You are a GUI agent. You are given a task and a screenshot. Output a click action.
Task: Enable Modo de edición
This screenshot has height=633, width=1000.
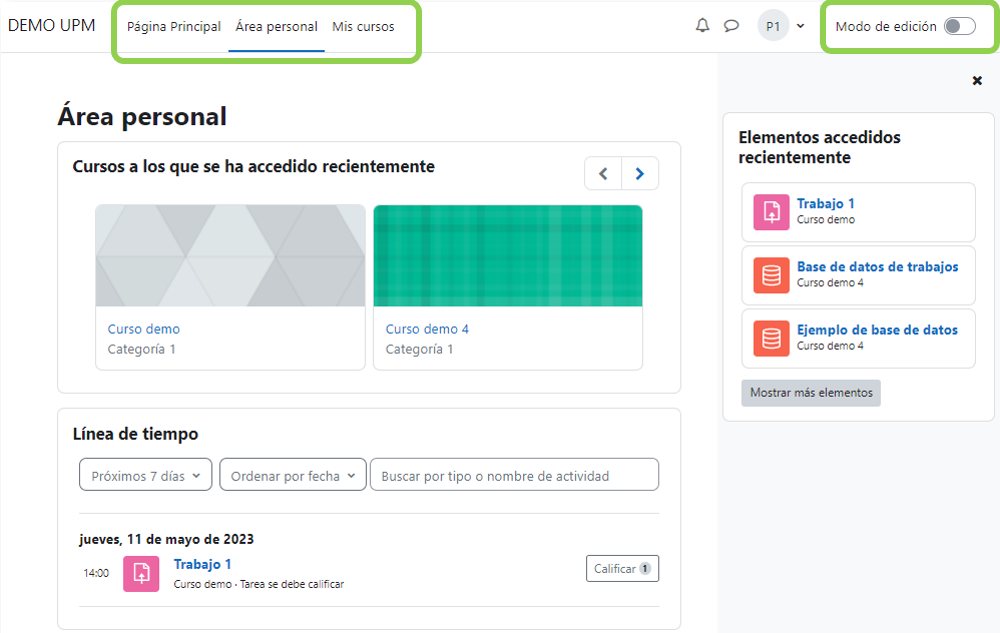[957, 26]
